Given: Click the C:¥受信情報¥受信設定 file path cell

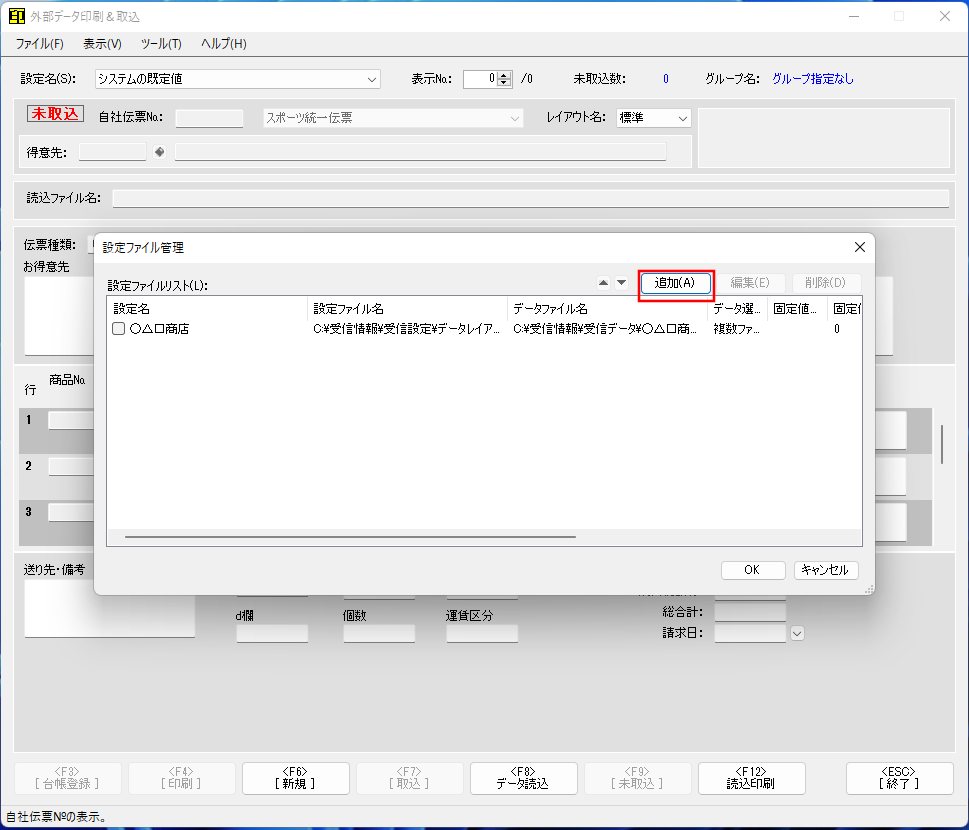Looking at the screenshot, I should pos(407,329).
